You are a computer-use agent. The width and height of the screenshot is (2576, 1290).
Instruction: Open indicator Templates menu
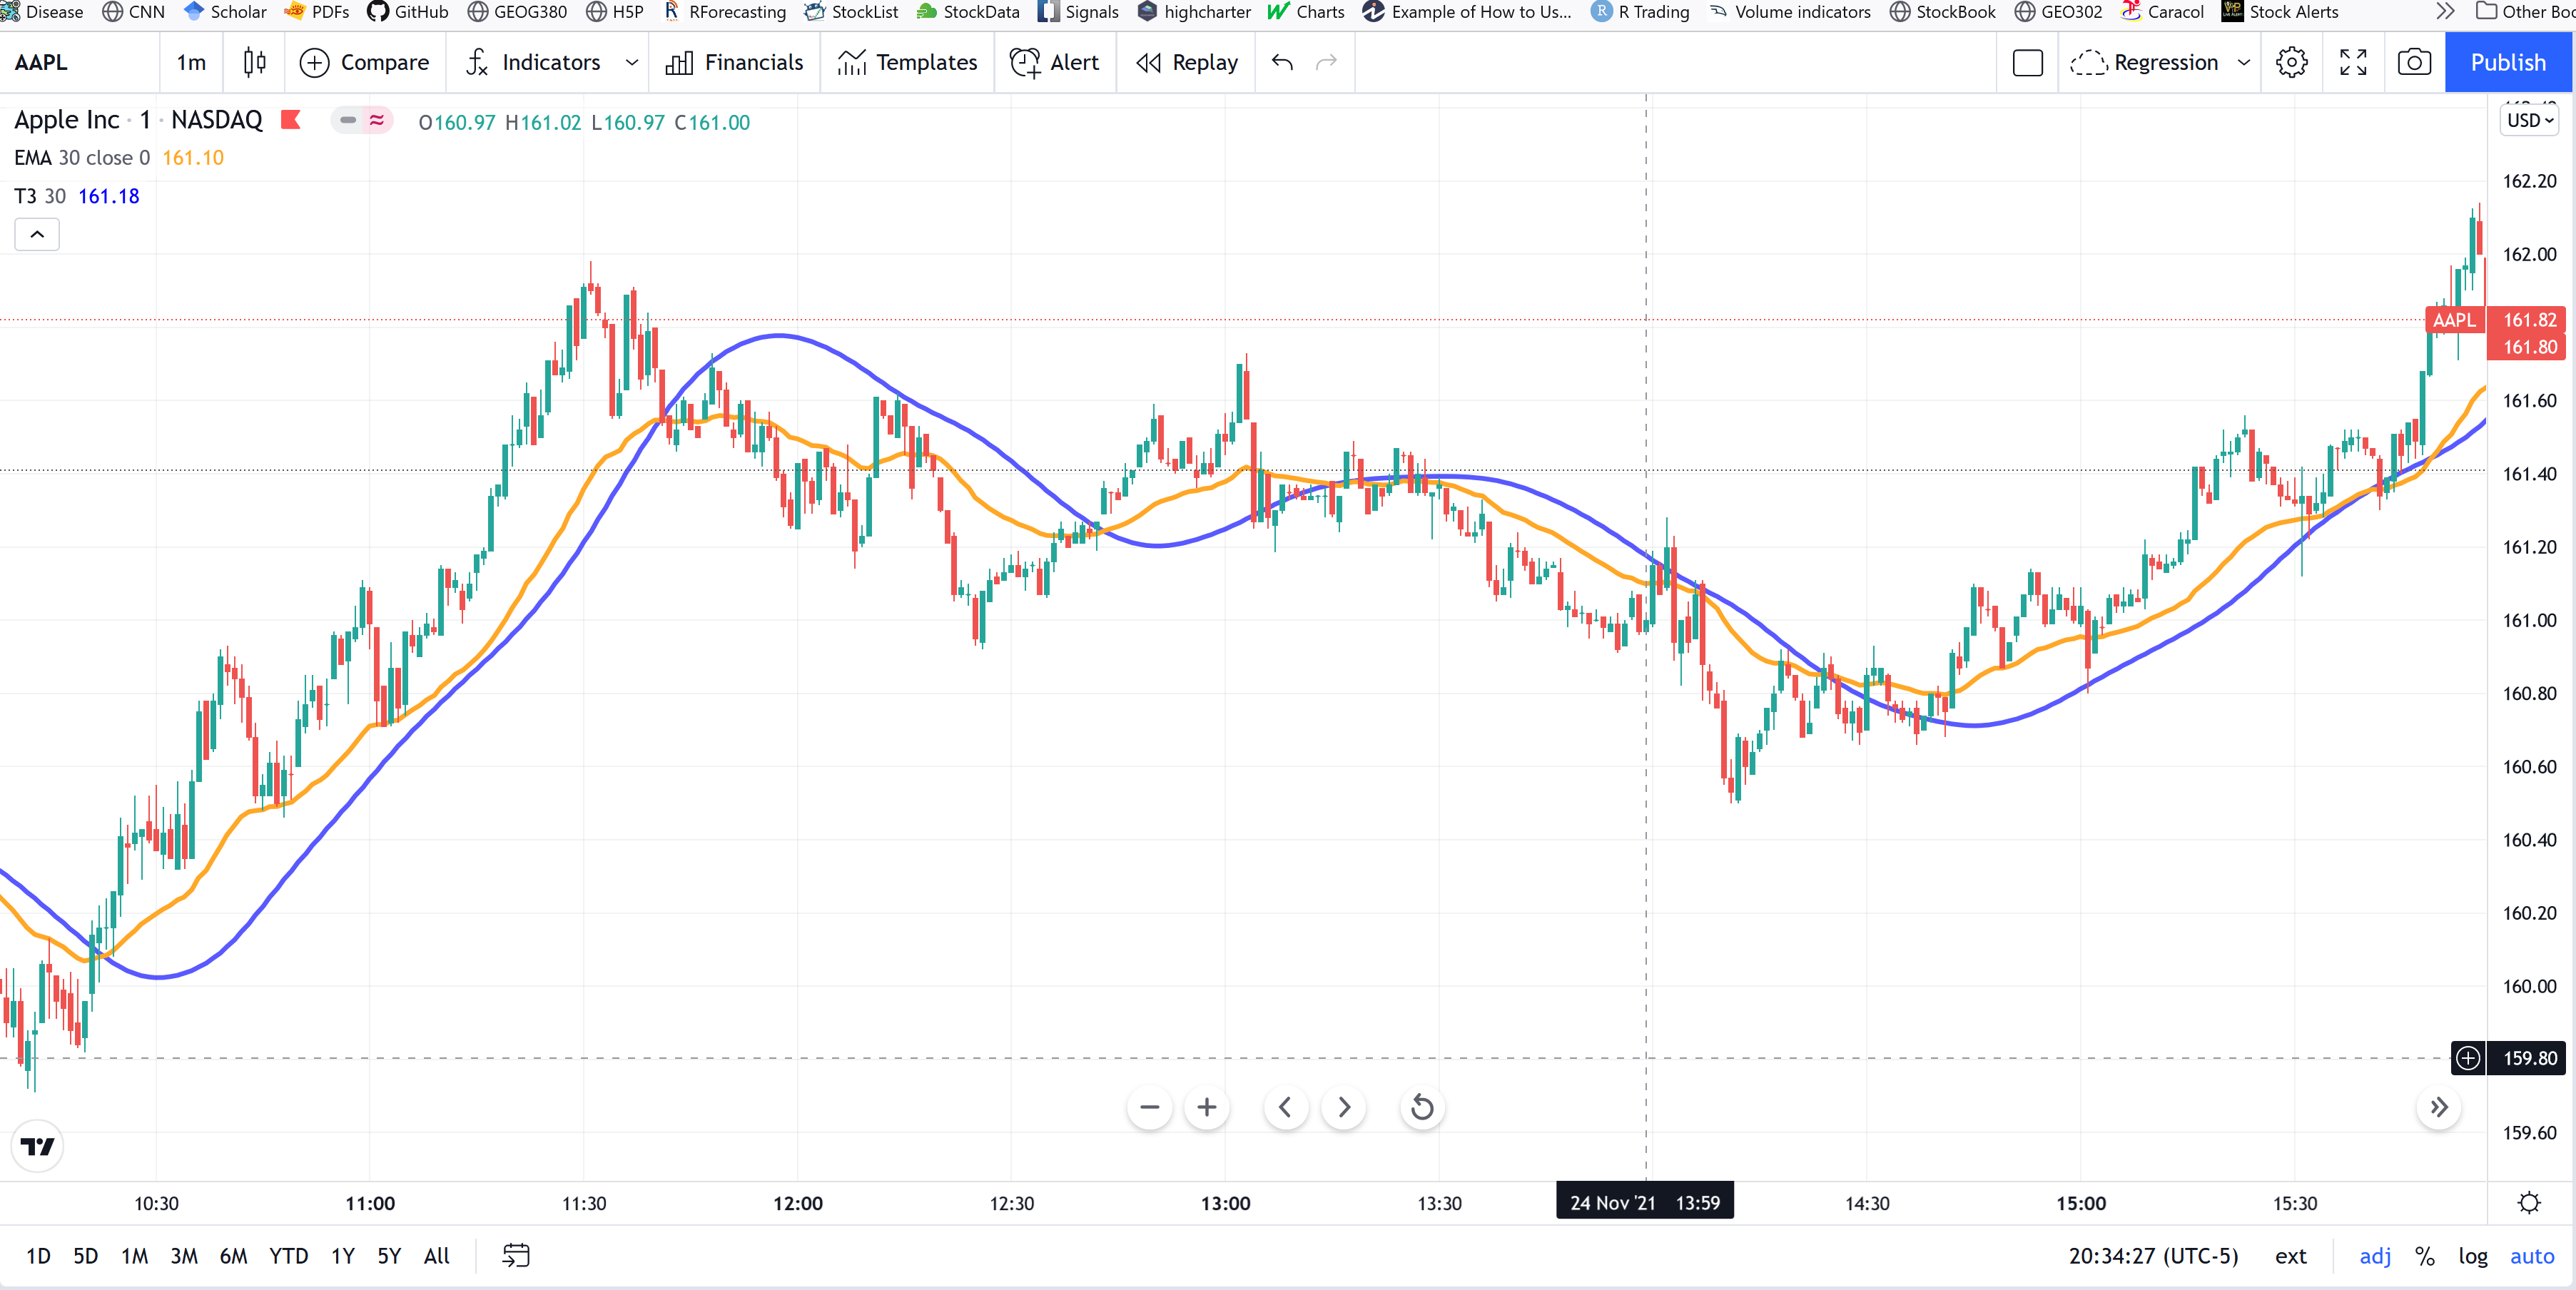point(907,62)
